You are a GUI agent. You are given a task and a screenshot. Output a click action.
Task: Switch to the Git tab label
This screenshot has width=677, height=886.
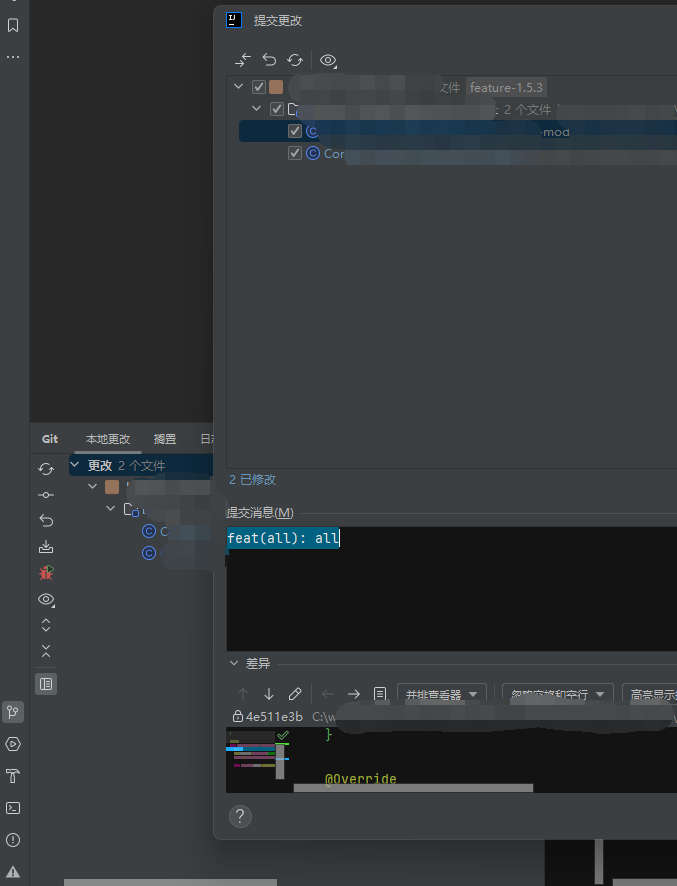(50, 438)
